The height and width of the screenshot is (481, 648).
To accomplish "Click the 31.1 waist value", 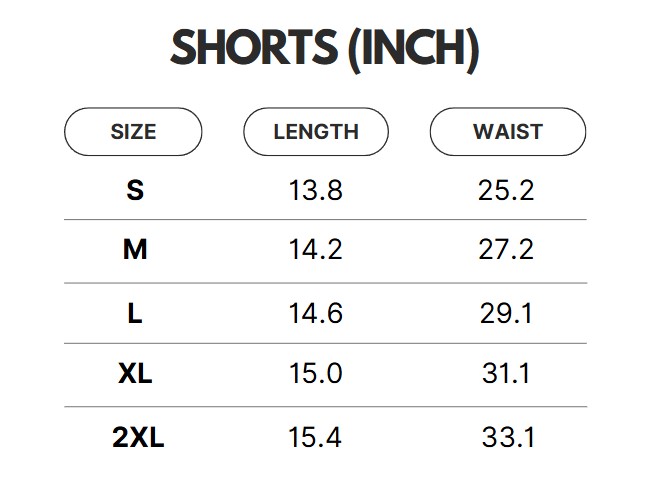I will 506,374.
